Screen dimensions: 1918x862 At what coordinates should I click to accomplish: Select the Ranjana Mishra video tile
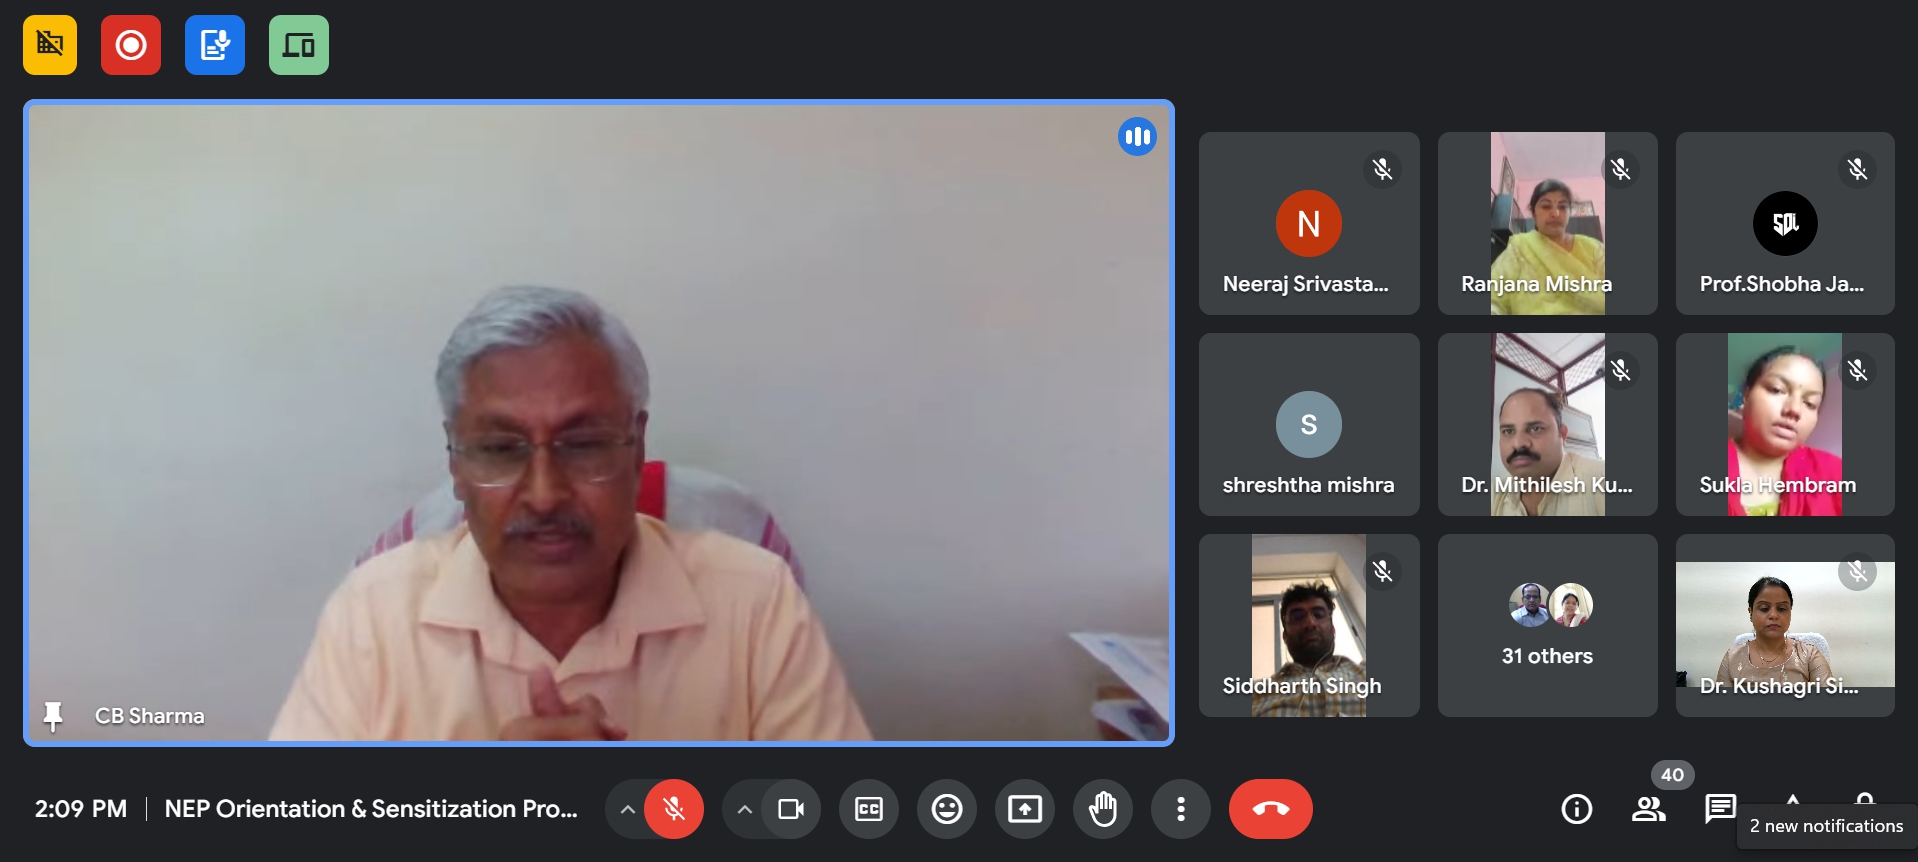click(x=1547, y=223)
